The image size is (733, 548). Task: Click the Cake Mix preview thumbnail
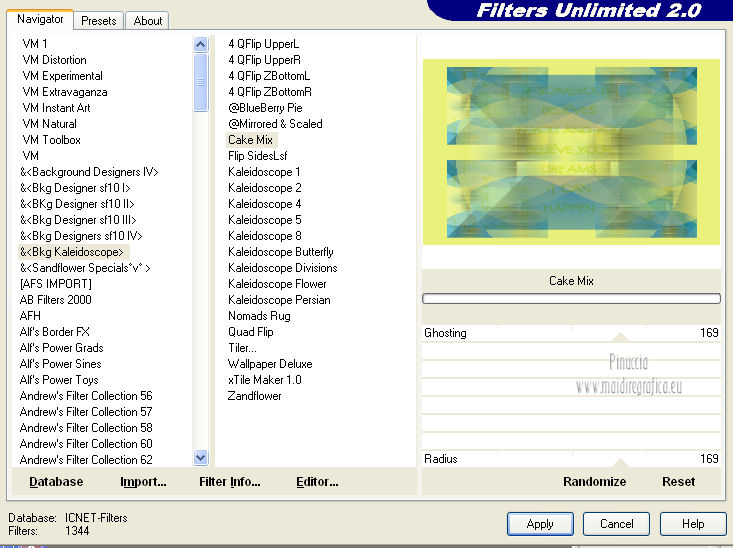[571, 152]
